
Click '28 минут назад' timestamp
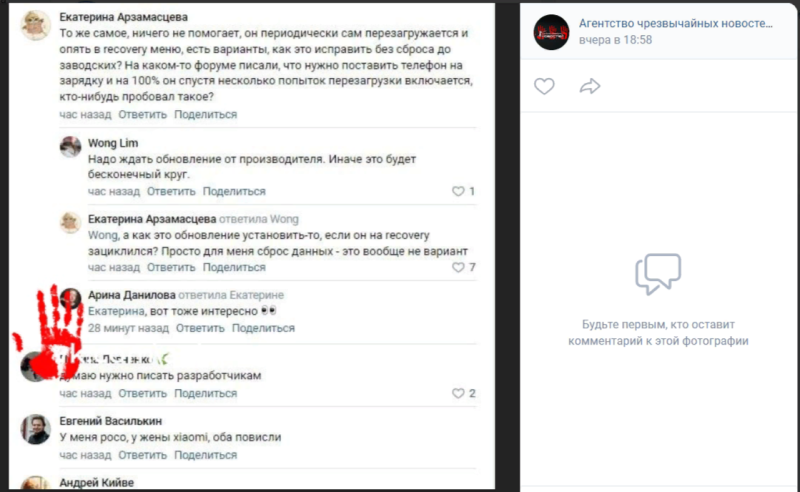click(128, 328)
